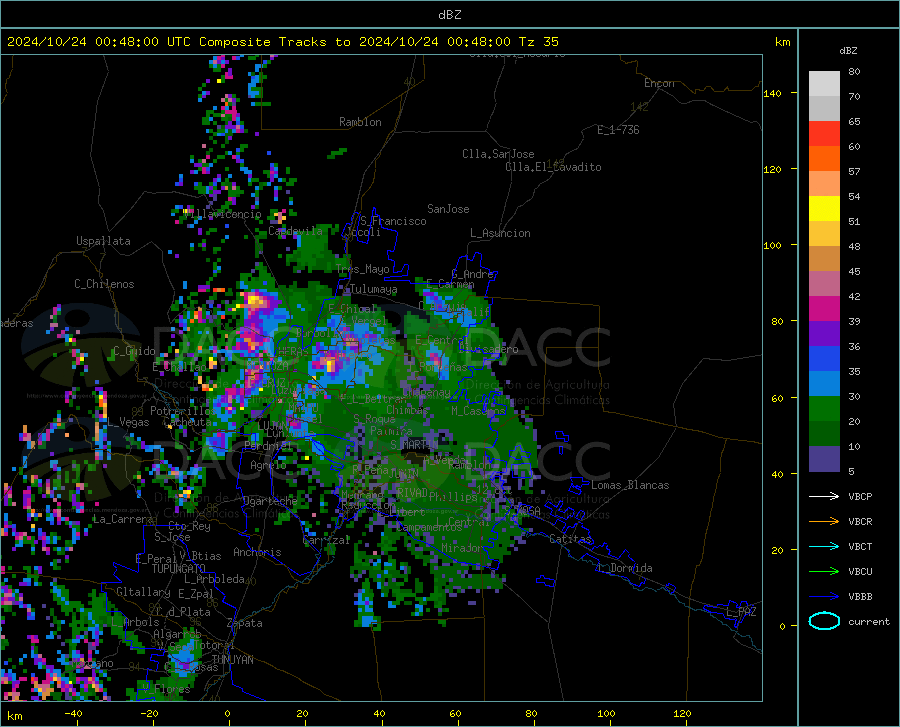The height and width of the screenshot is (727, 900).
Task: Click the 'E_1-736' map label
Action: coord(618,130)
